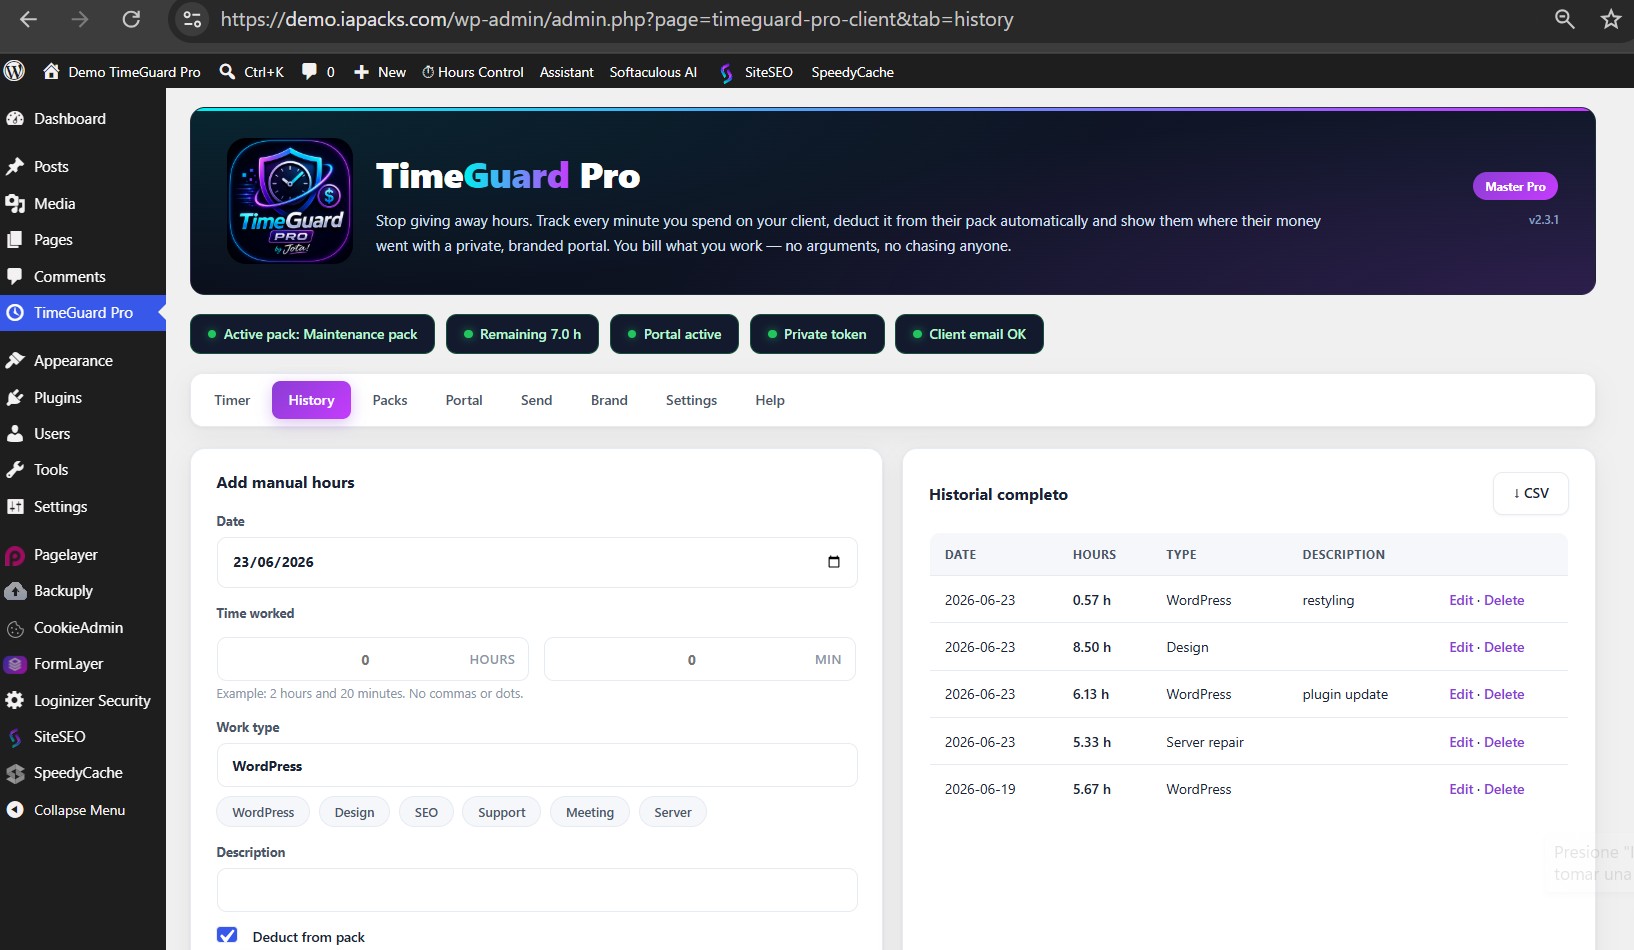Visit site via the home icon
The width and height of the screenshot is (1634, 950).
point(51,71)
